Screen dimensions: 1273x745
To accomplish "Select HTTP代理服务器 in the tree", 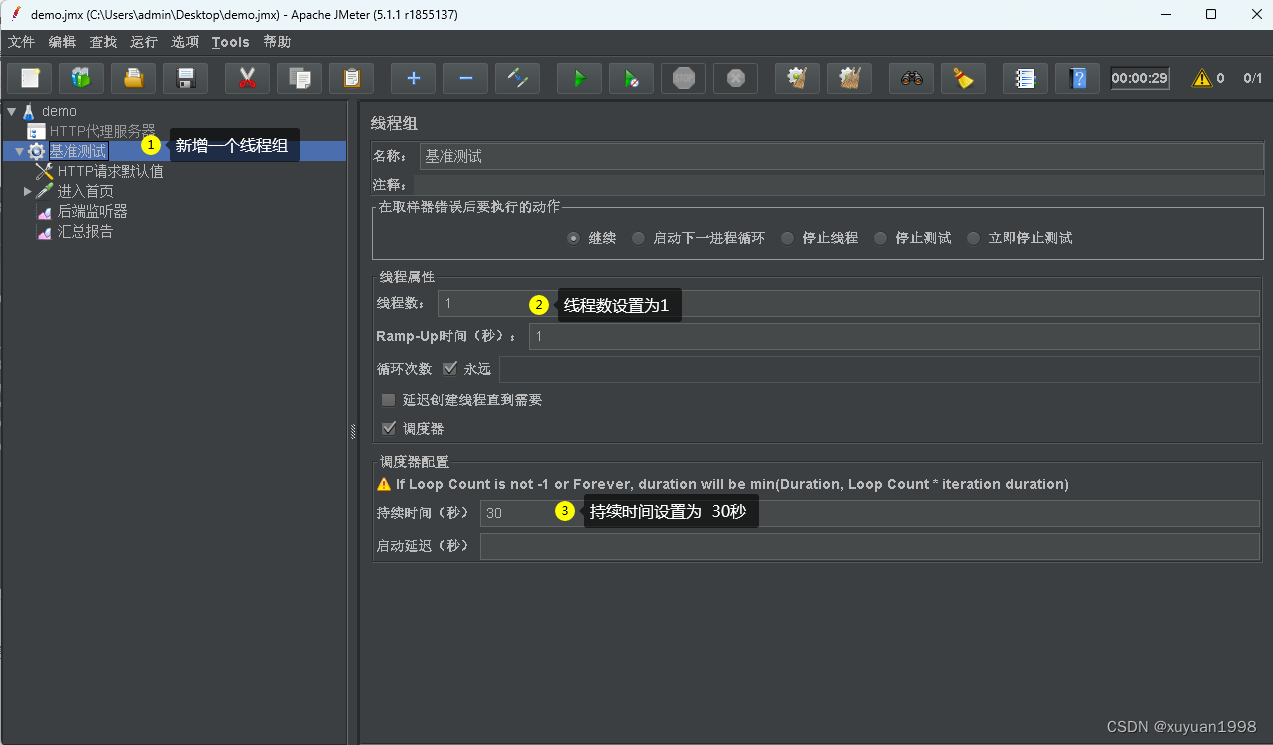I will point(103,131).
